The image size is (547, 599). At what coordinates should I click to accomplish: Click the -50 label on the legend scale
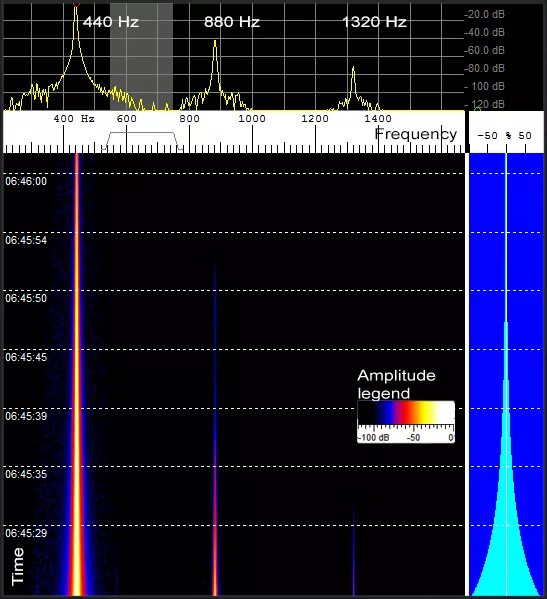point(414,438)
